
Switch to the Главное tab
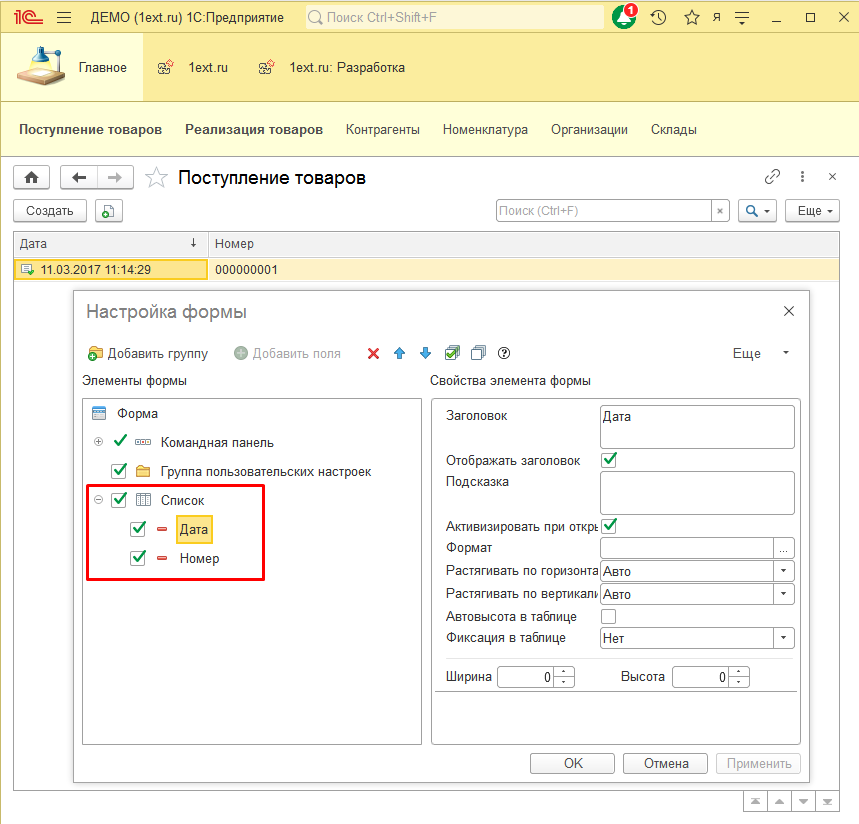click(101, 68)
